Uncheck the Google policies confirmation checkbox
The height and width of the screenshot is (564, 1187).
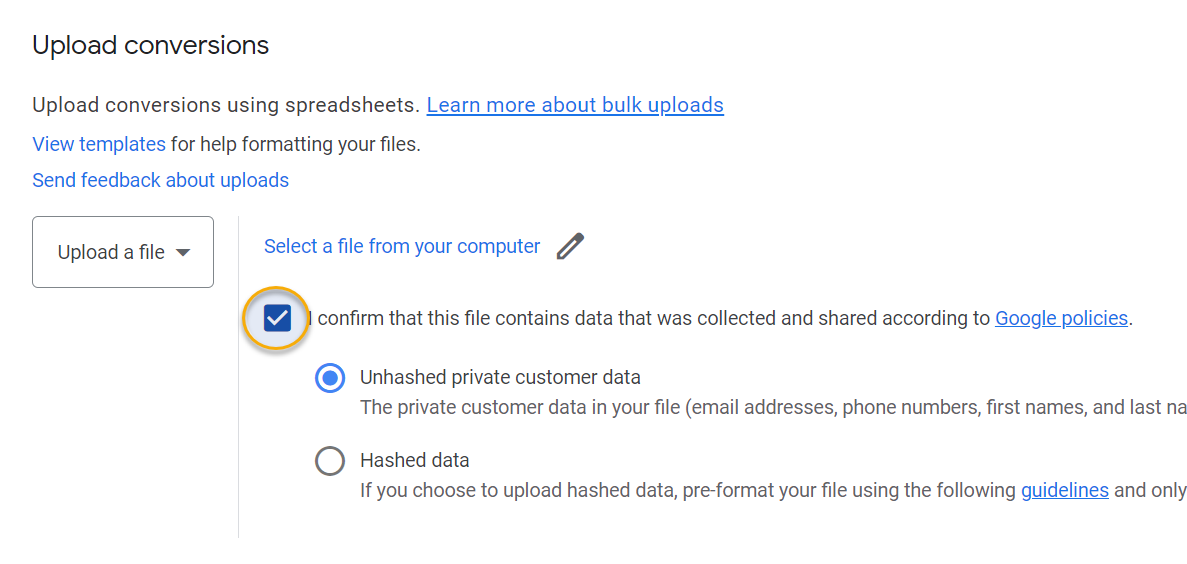pos(277,319)
